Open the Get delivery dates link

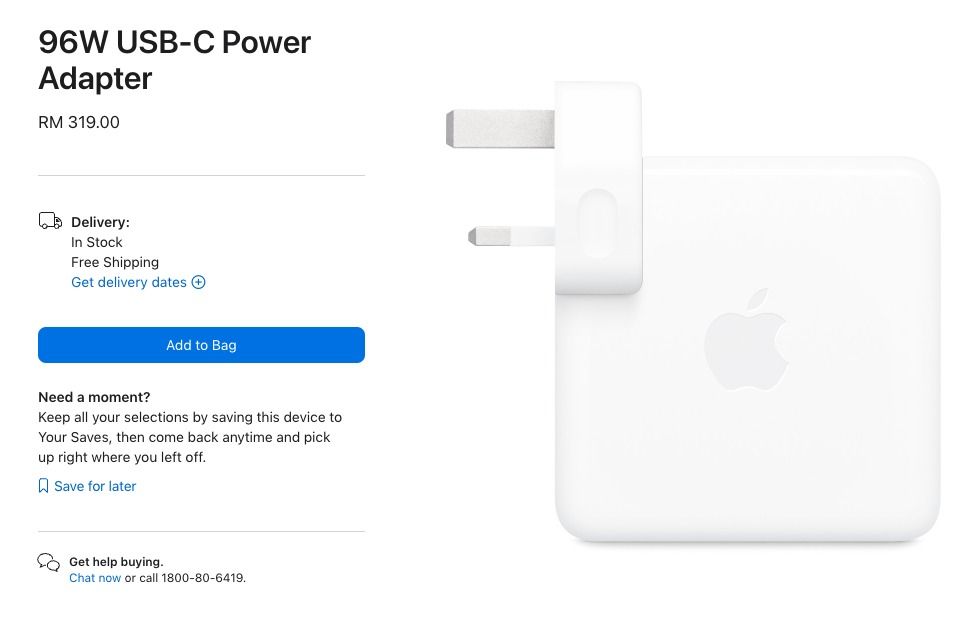[129, 282]
